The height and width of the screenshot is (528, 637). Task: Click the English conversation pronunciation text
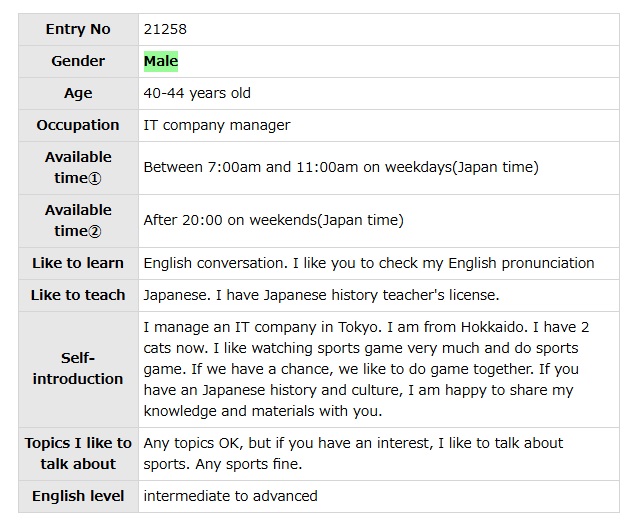point(369,263)
